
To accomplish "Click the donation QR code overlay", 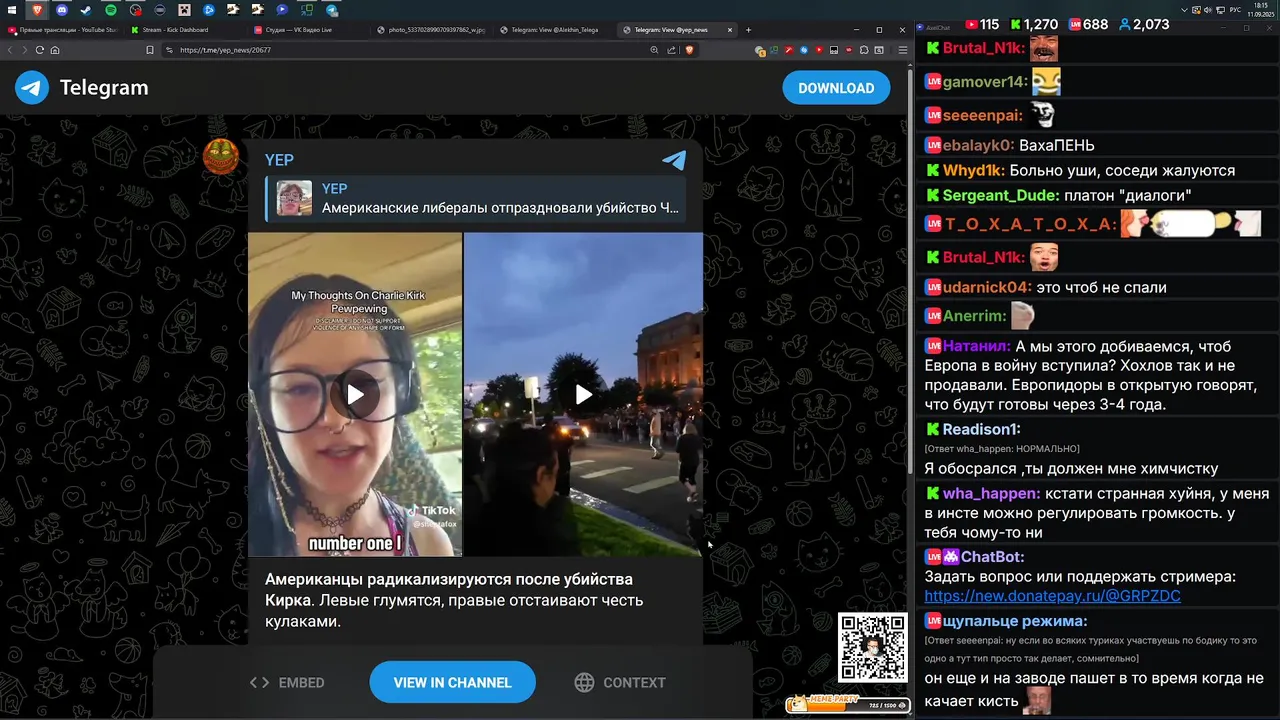I will click(873, 647).
